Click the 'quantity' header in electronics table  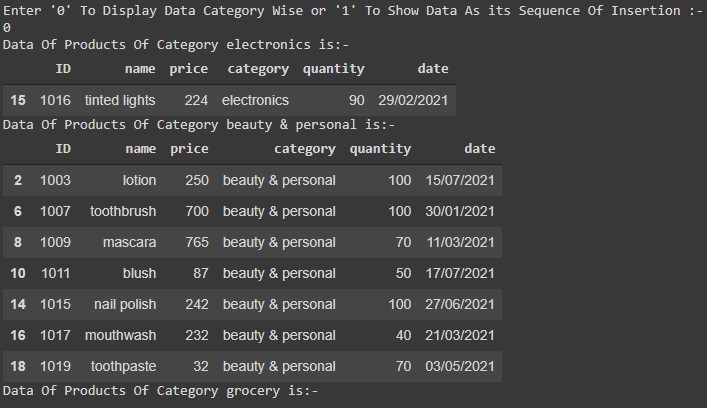click(334, 69)
